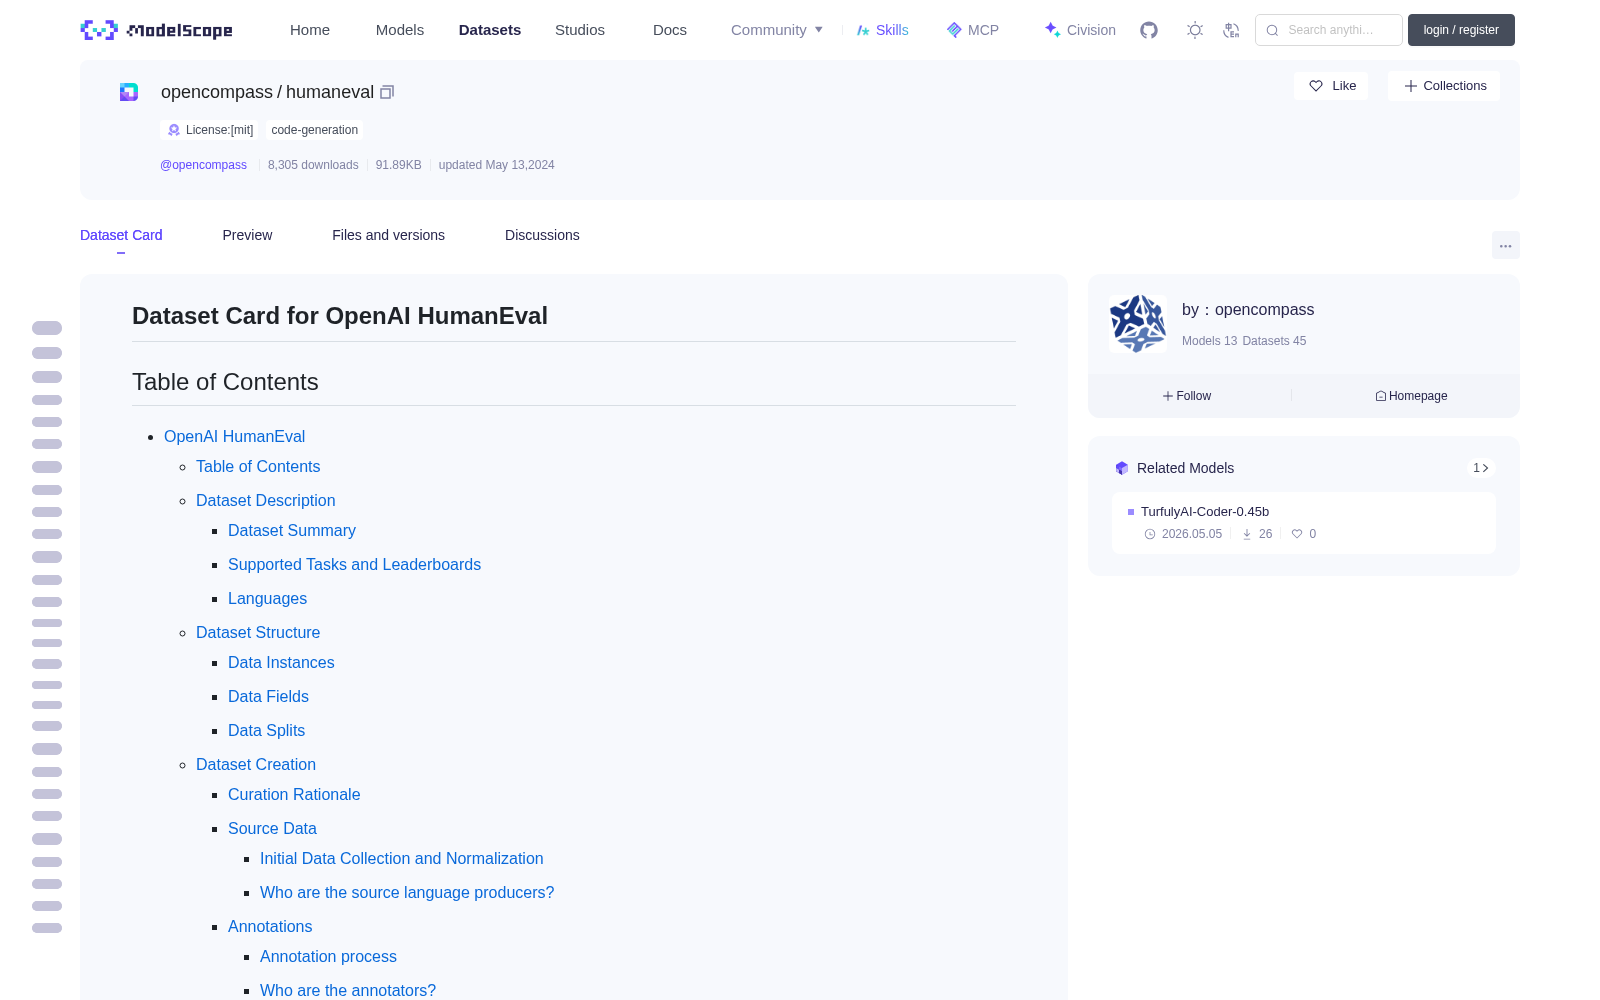Jump to Data Instances section
The width and height of the screenshot is (1600, 1000).
(x=281, y=662)
